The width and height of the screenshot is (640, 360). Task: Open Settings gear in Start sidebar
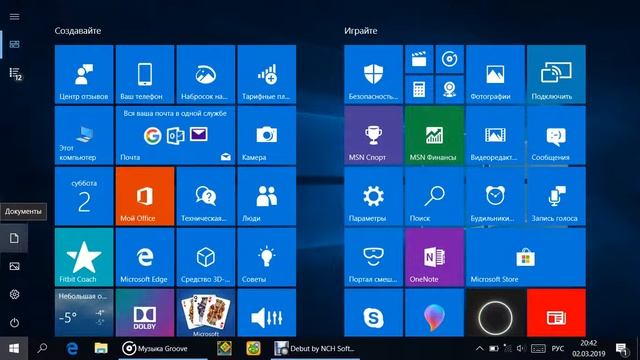coord(14,294)
